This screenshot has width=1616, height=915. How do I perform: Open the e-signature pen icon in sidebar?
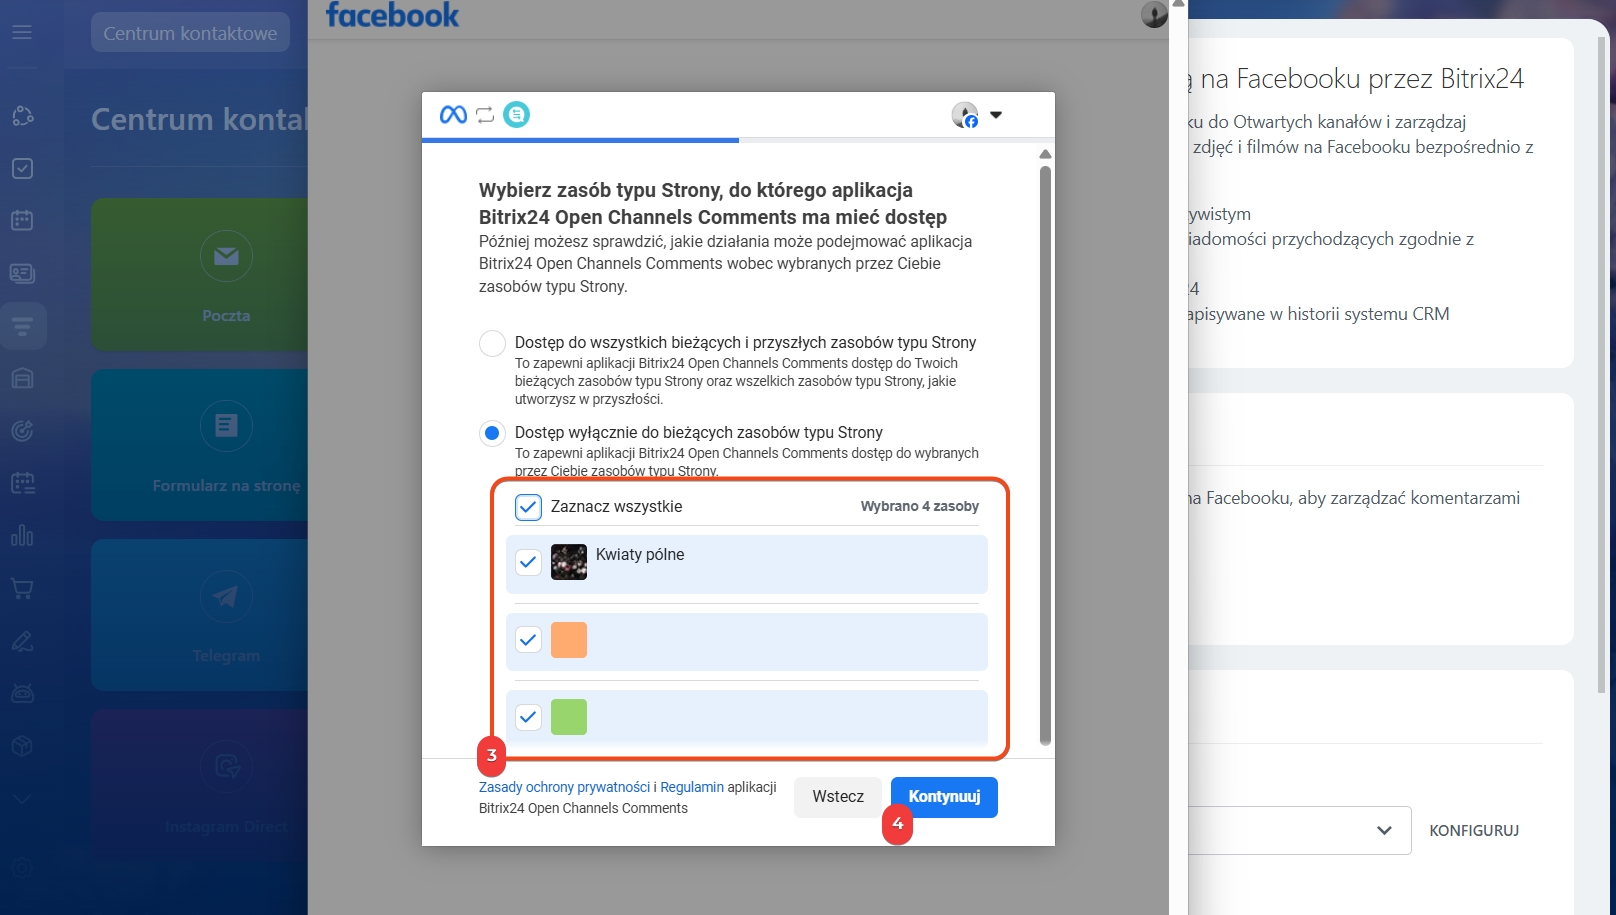tap(22, 641)
